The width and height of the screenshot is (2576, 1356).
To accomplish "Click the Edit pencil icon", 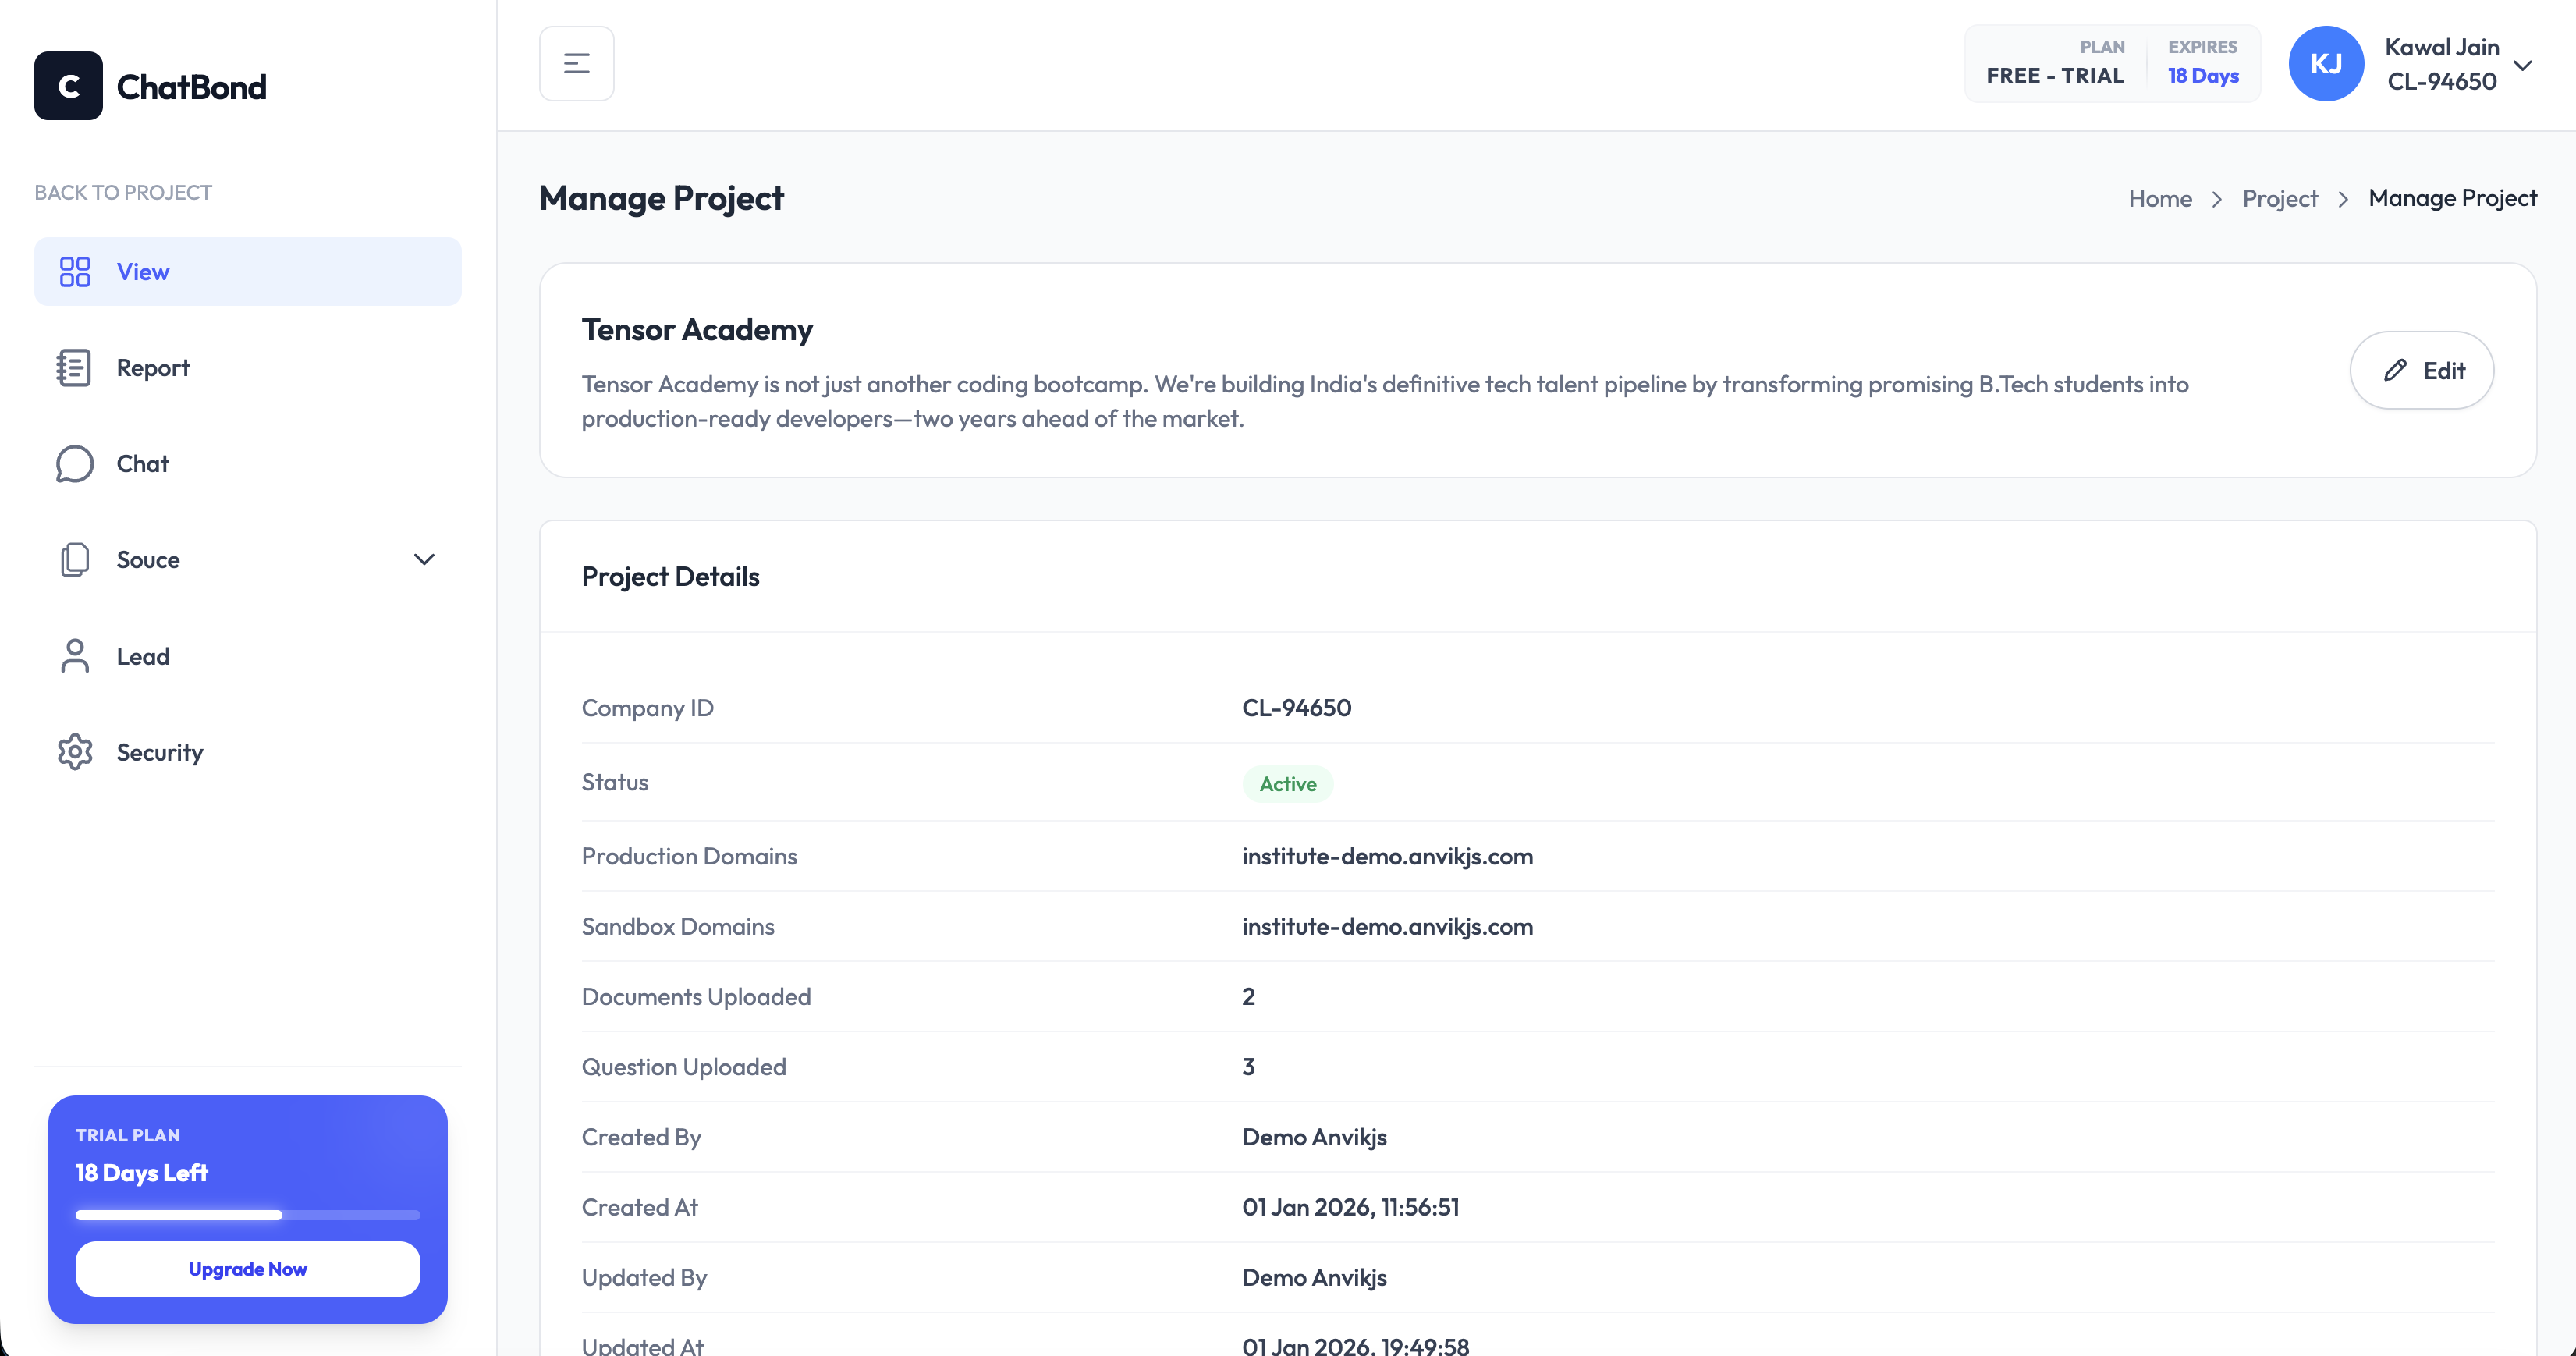I will [x=2394, y=369].
